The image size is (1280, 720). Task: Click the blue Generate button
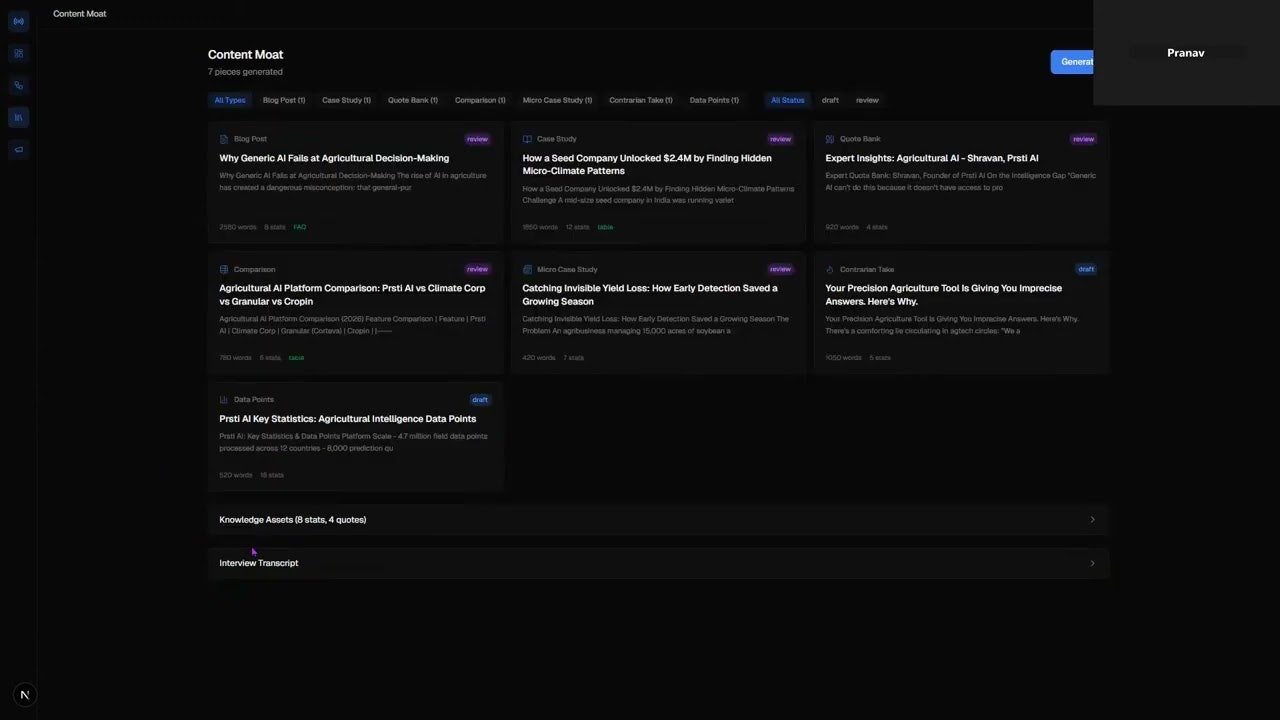click(x=1072, y=62)
